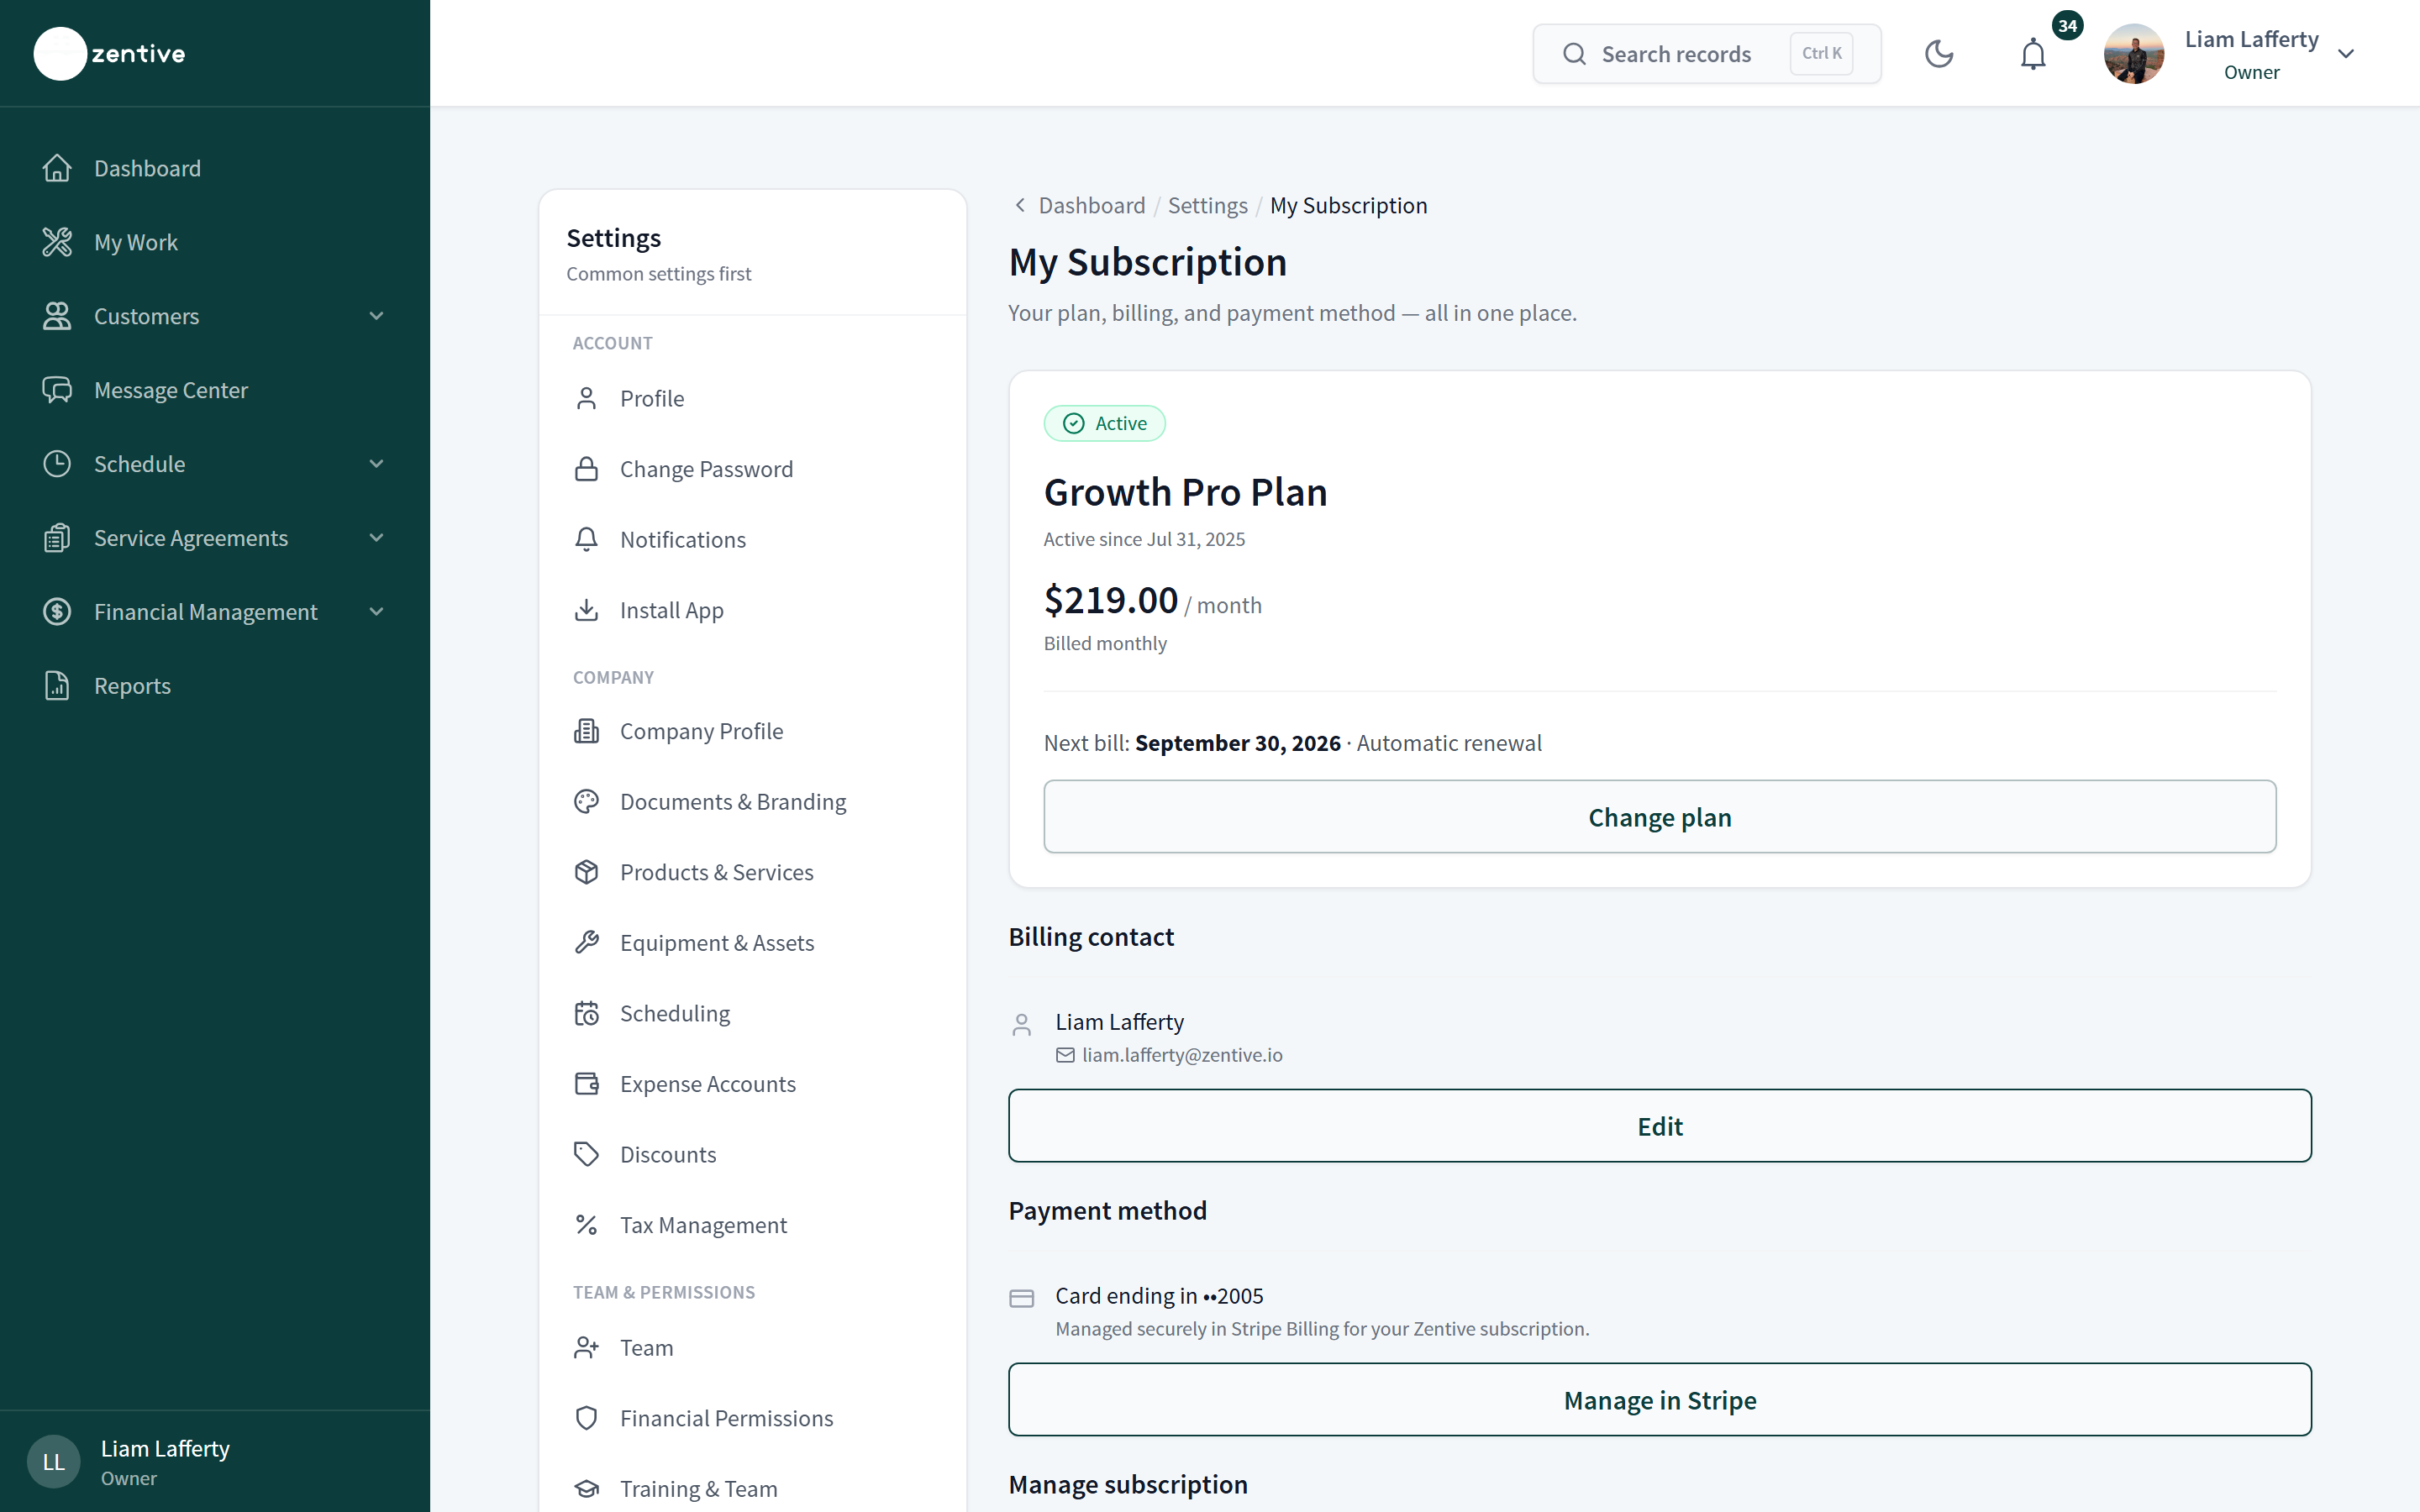Click the Change Password lock icon
This screenshot has height=1512, width=2420.
(587, 469)
